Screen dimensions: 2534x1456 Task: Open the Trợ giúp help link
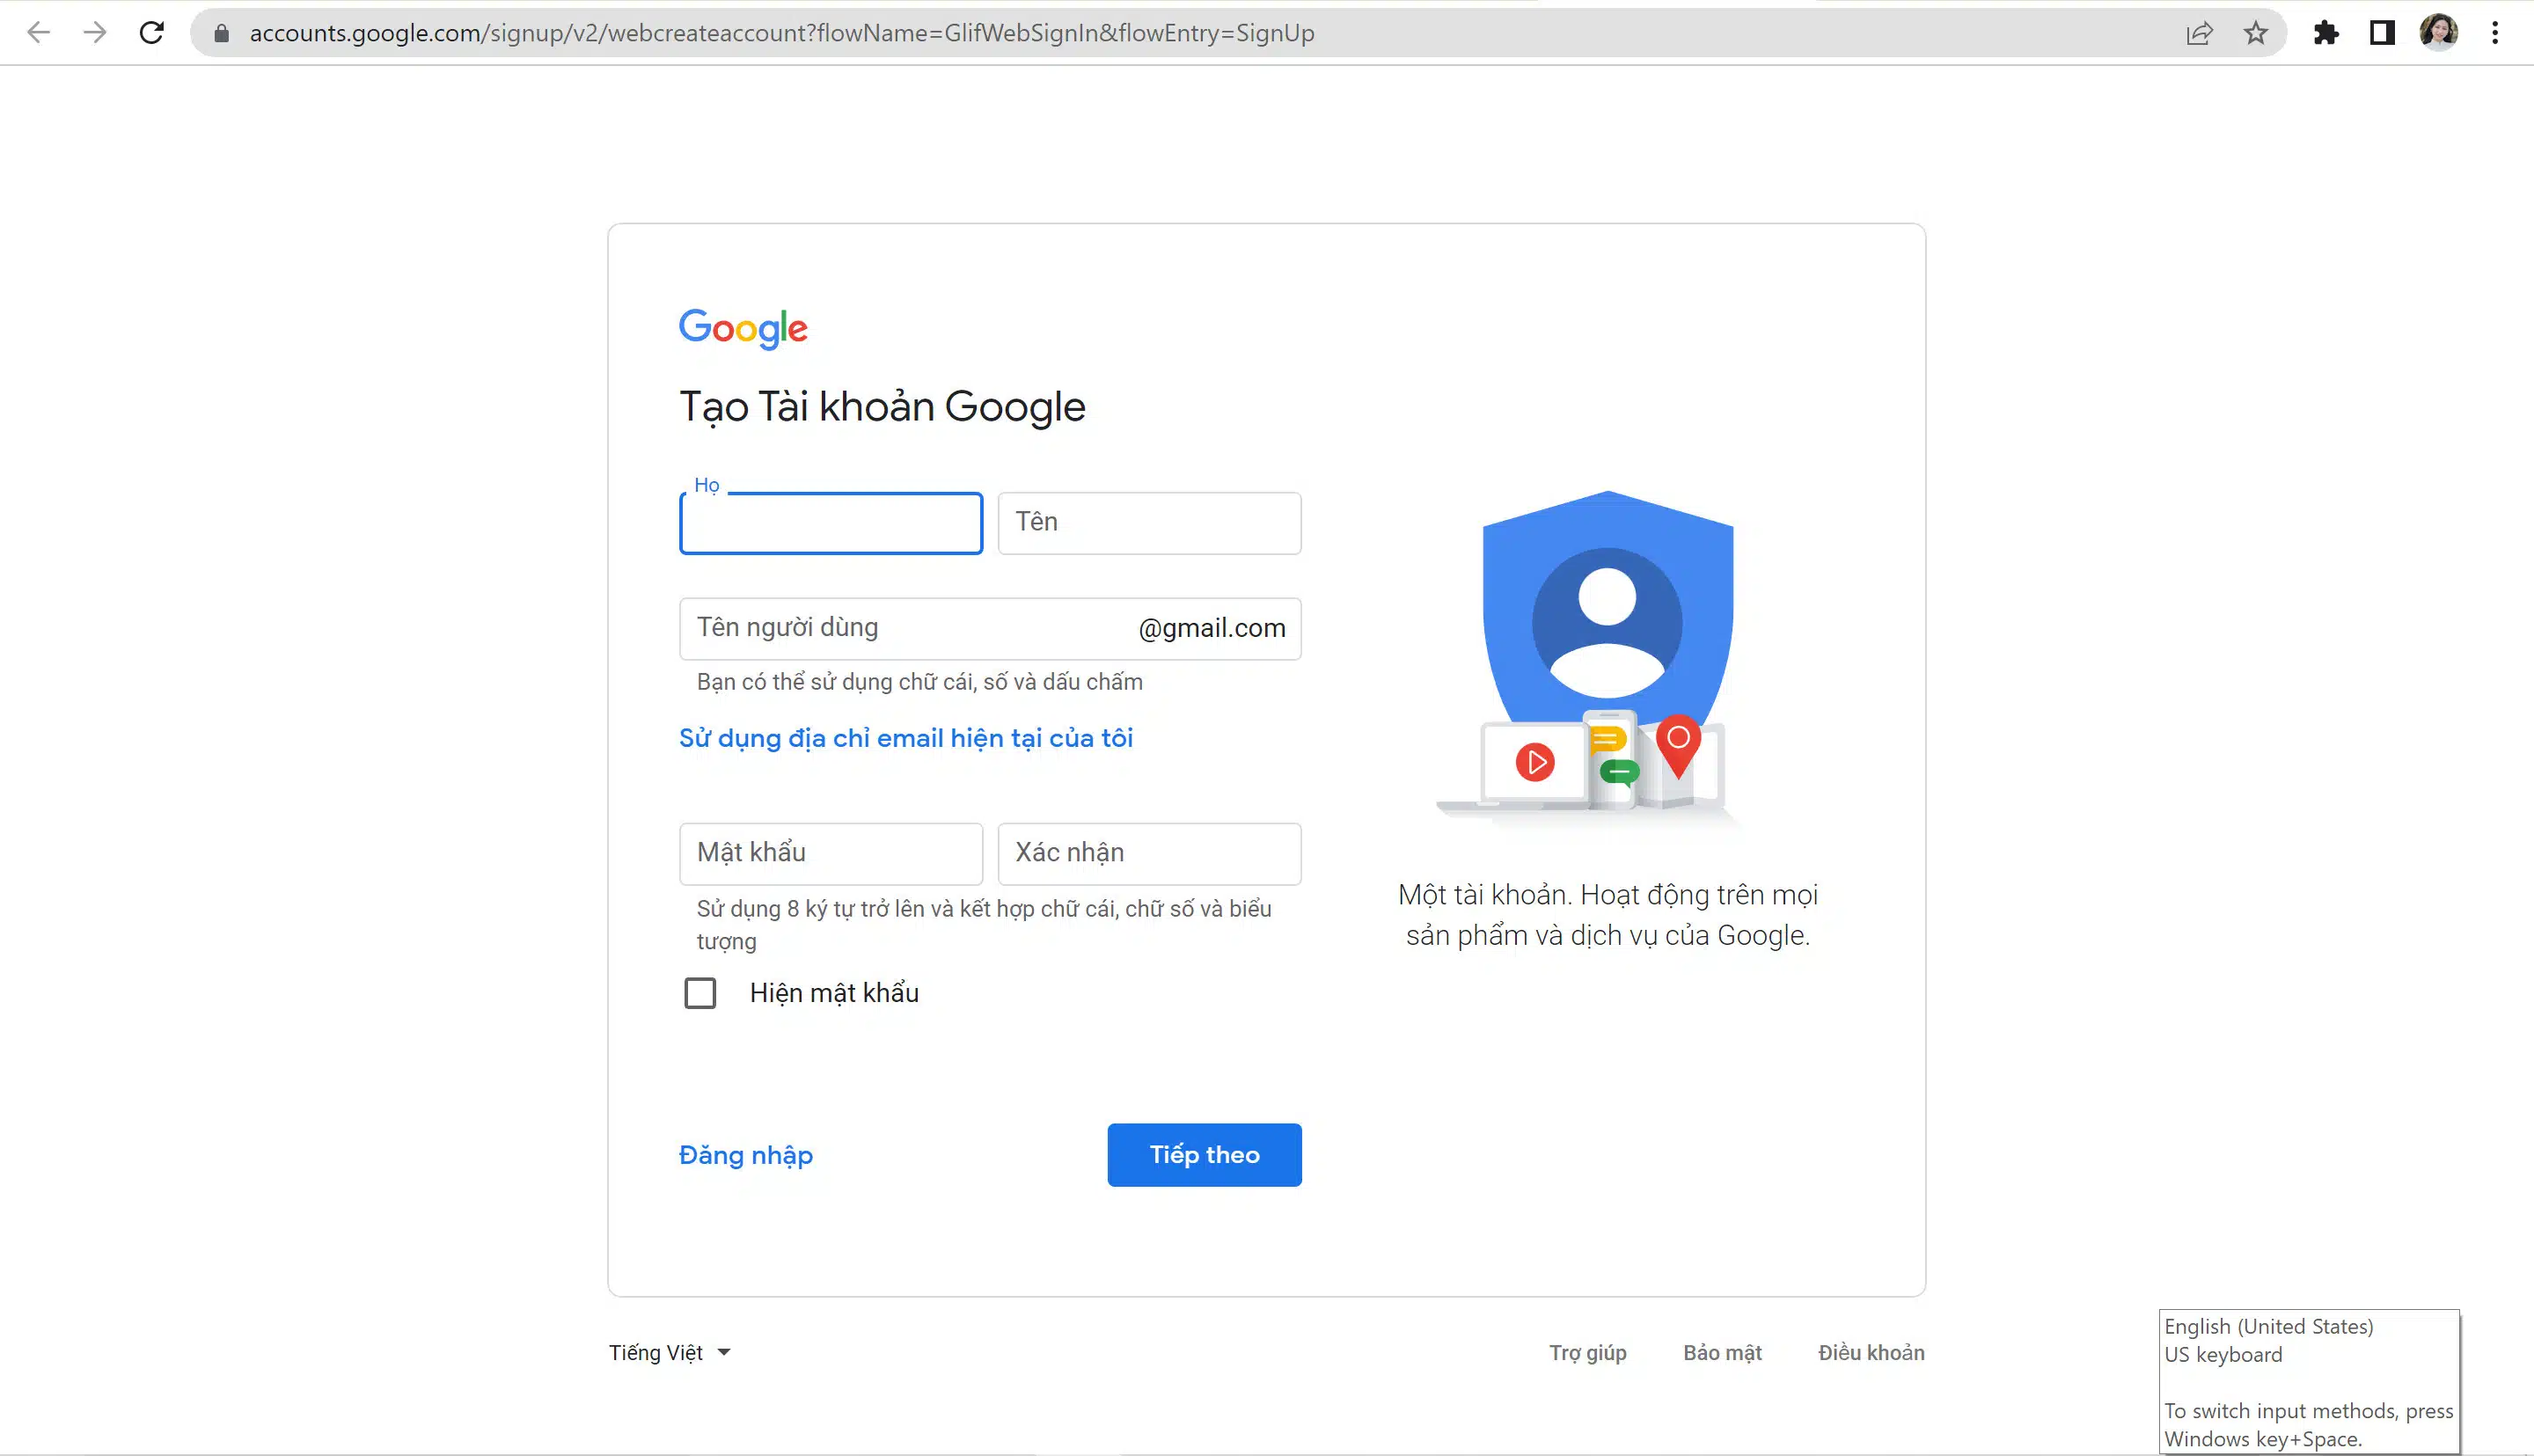click(x=1588, y=1352)
